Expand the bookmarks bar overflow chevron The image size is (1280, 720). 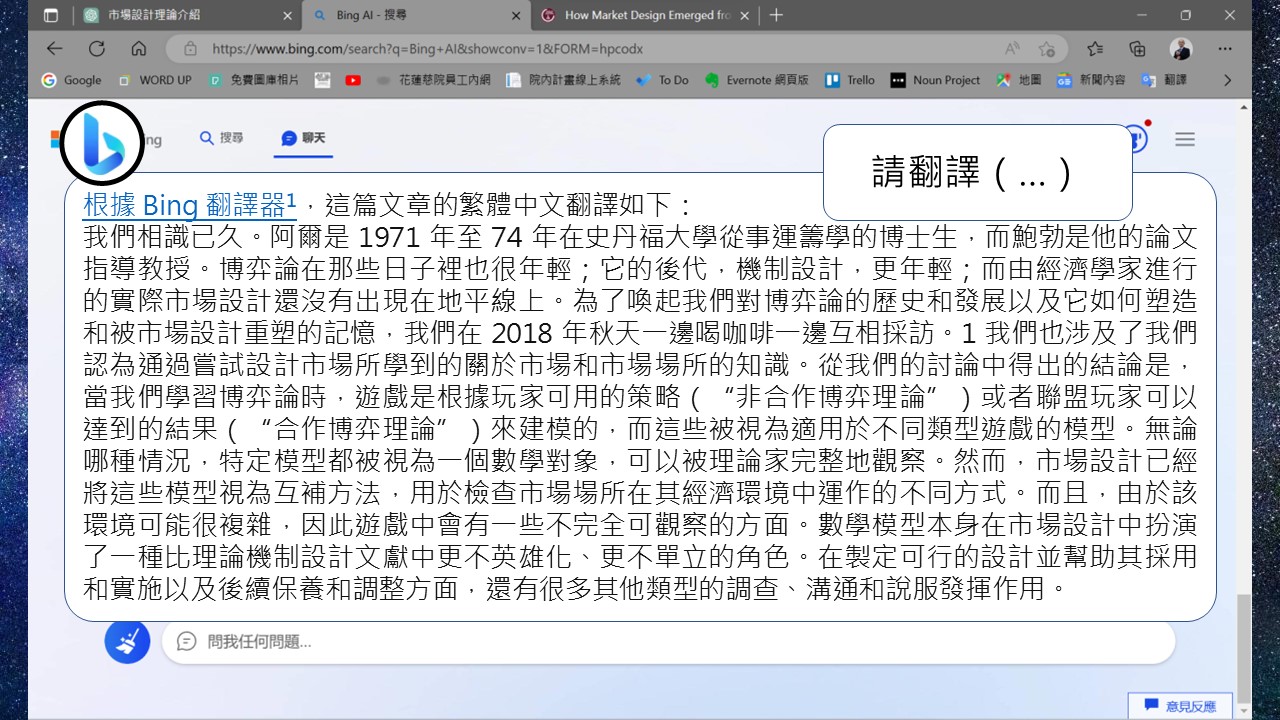pos(1228,80)
